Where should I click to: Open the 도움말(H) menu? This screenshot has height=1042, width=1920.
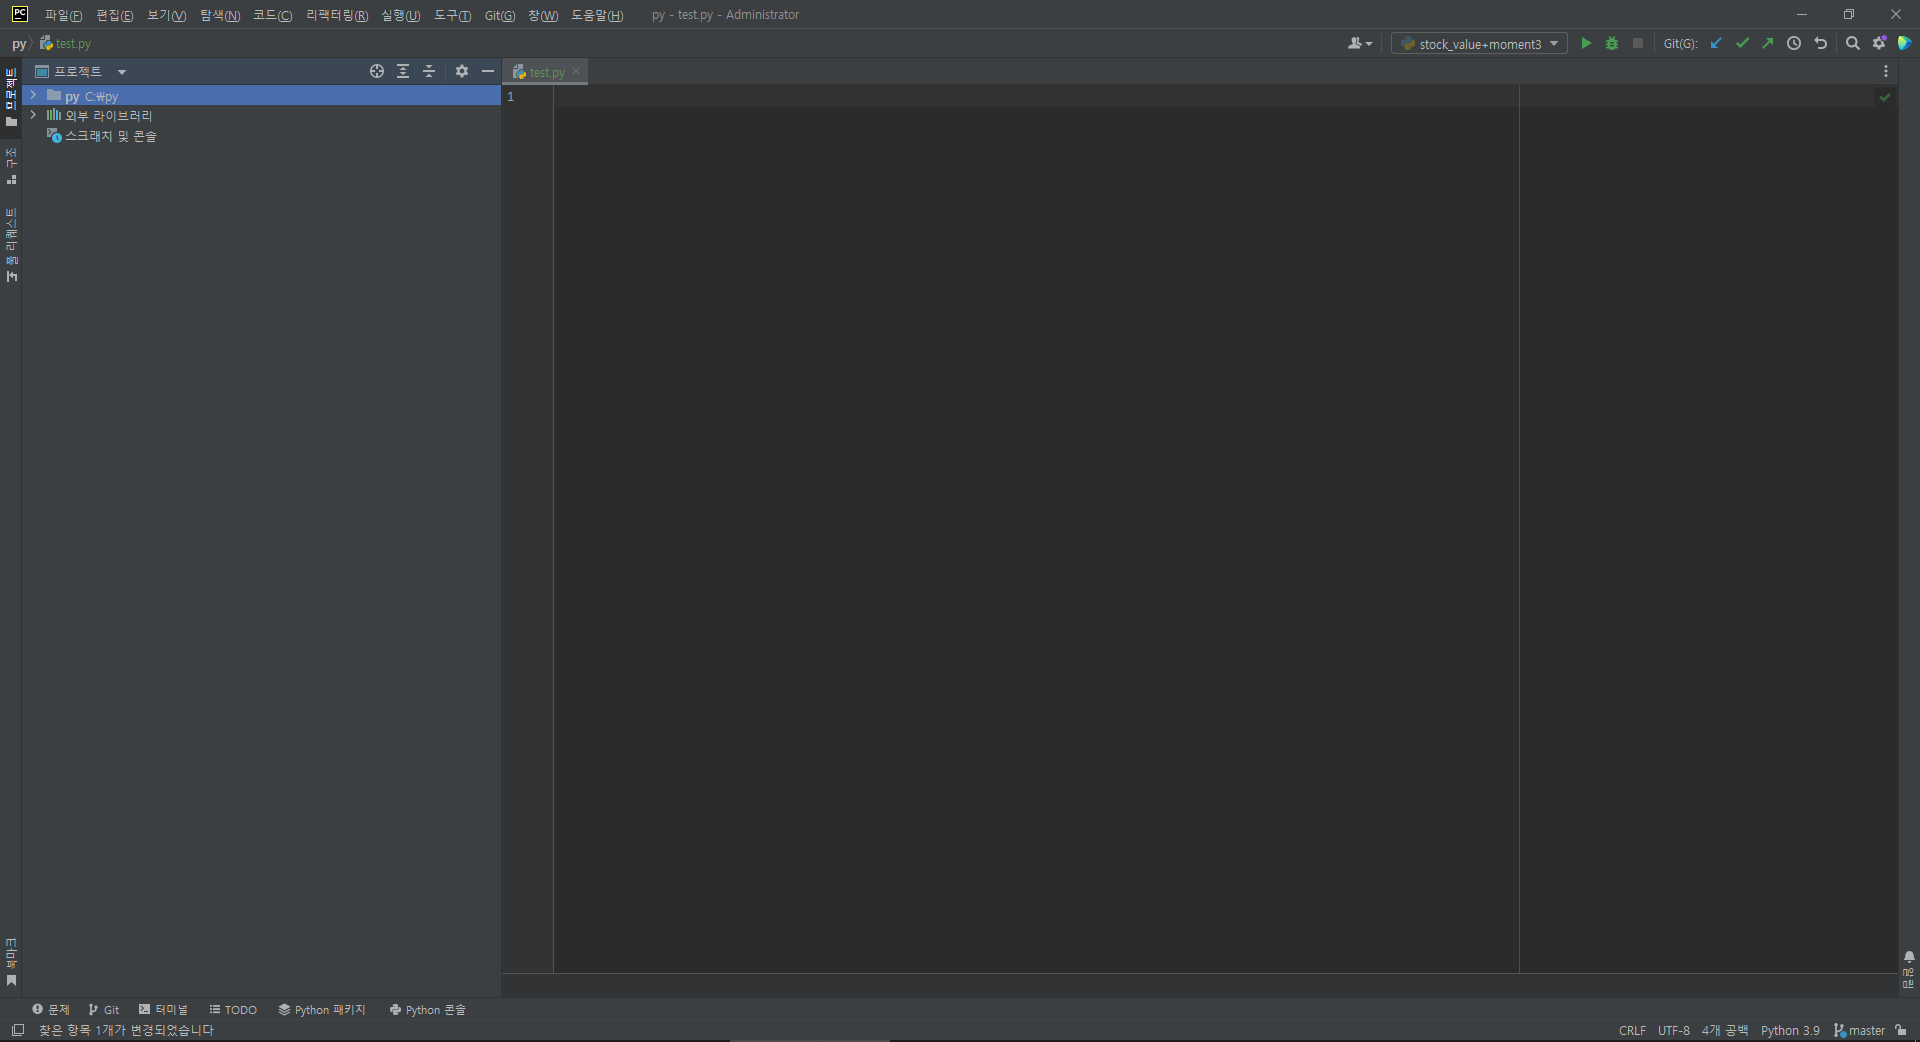597,15
